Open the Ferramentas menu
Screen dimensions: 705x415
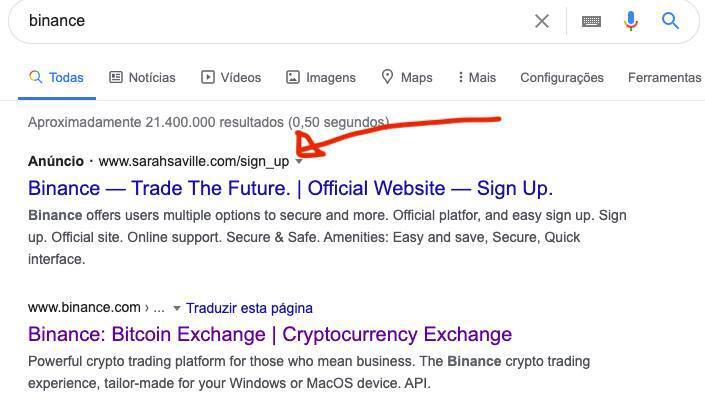(x=664, y=77)
